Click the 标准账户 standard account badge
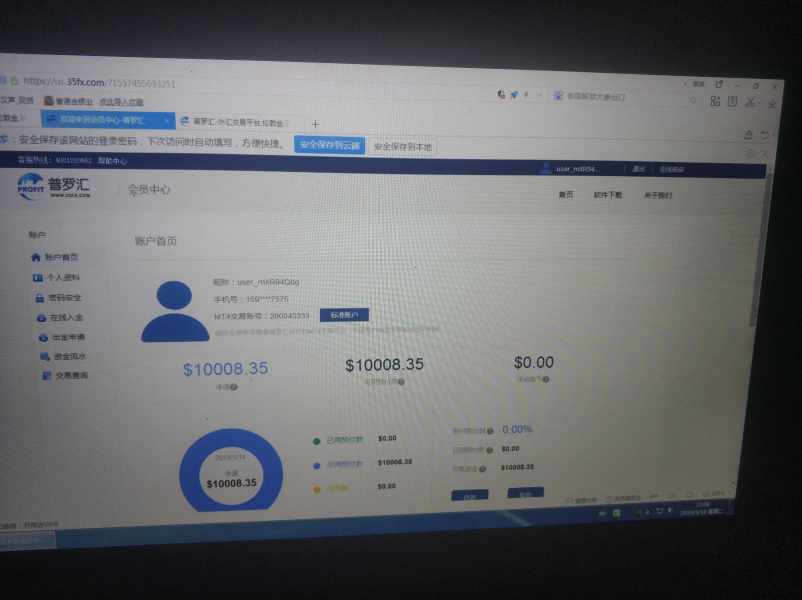Screen dimensions: 802x600 [x=343, y=315]
